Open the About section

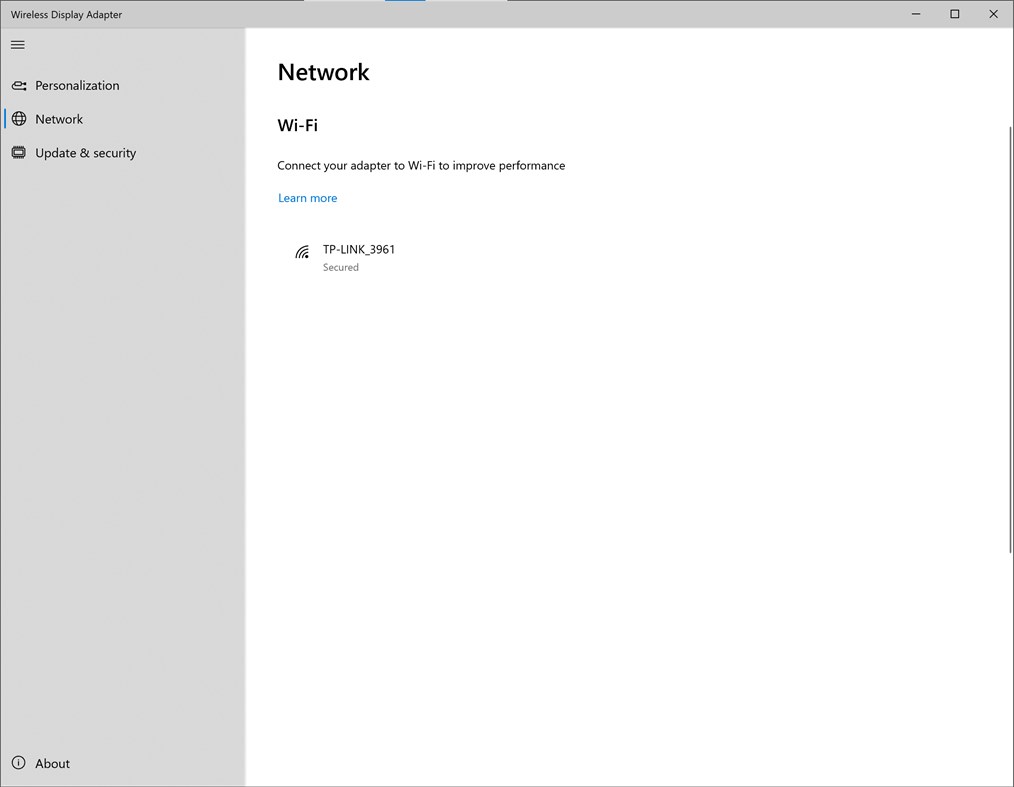(x=52, y=763)
